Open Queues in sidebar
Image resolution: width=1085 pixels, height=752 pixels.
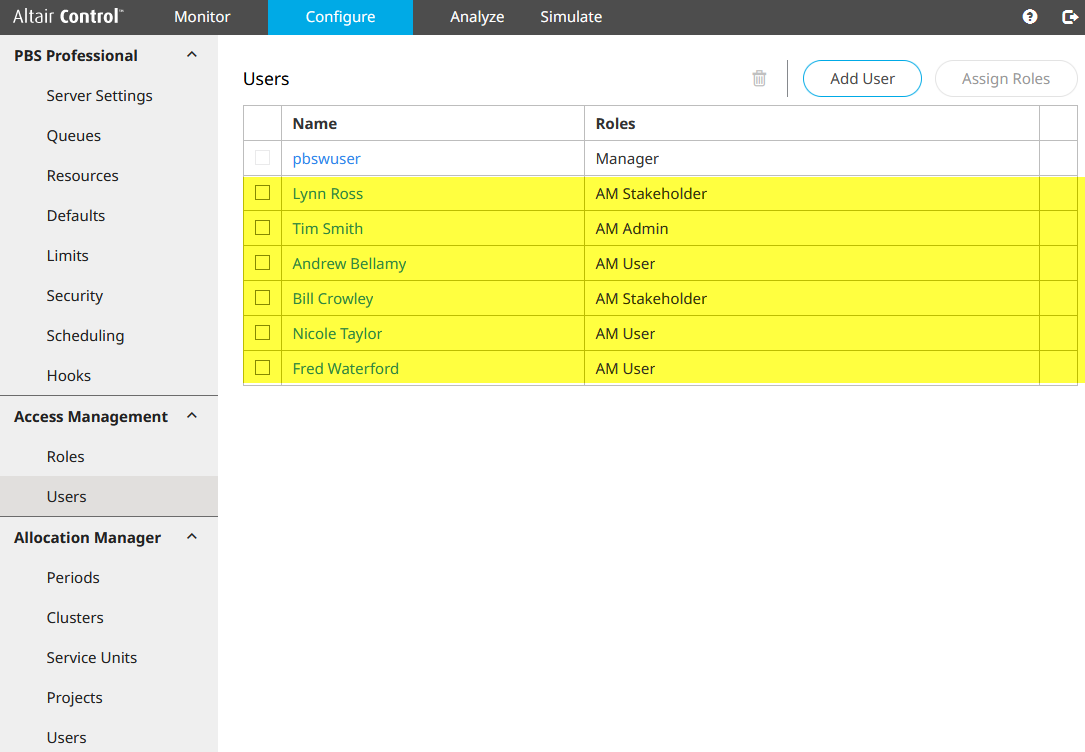click(73, 136)
